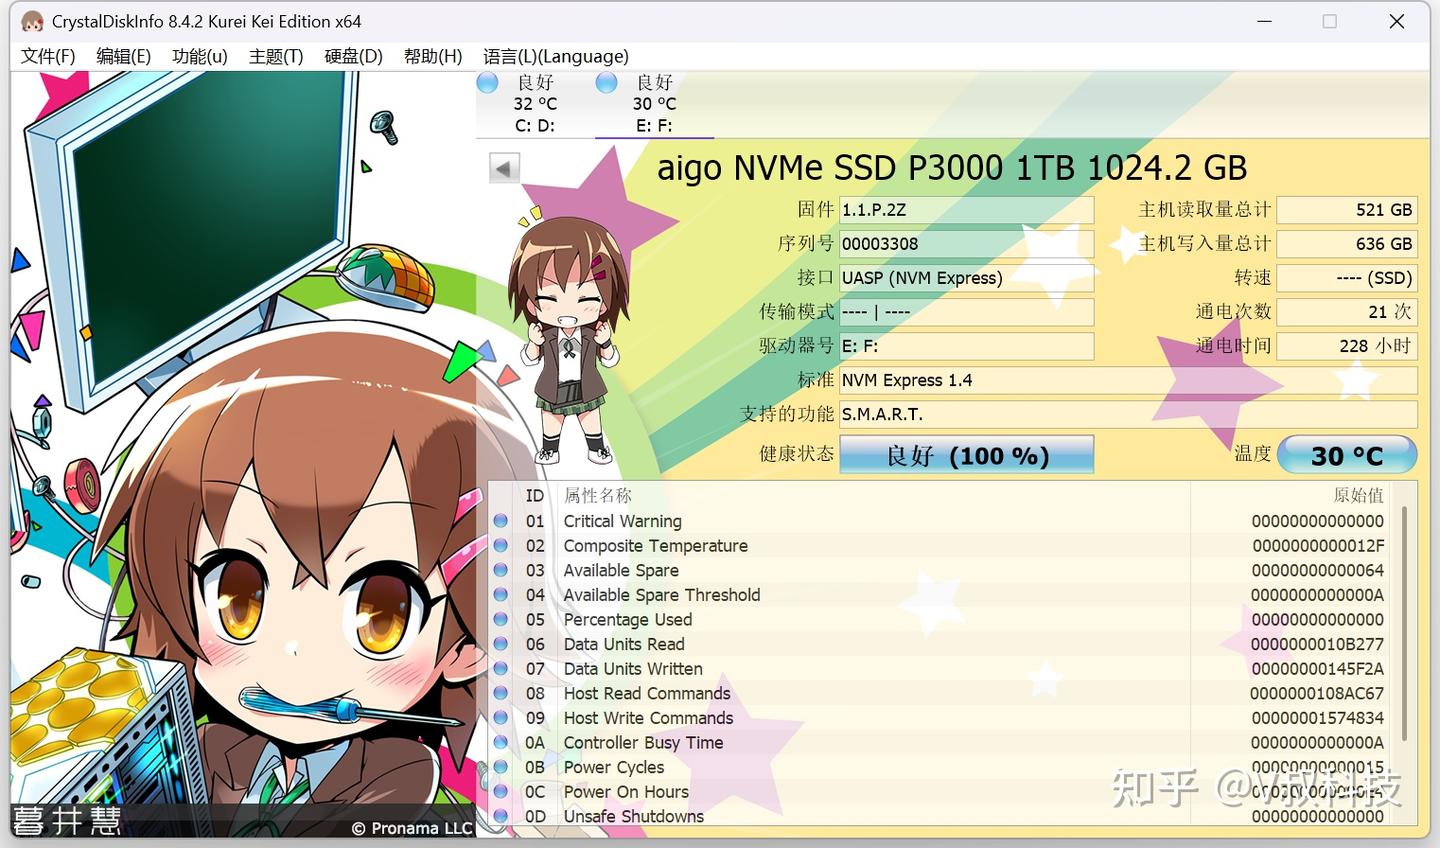Click the 原始值 column header
The width and height of the screenshot is (1440, 848).
click(x=1359, y=496)
